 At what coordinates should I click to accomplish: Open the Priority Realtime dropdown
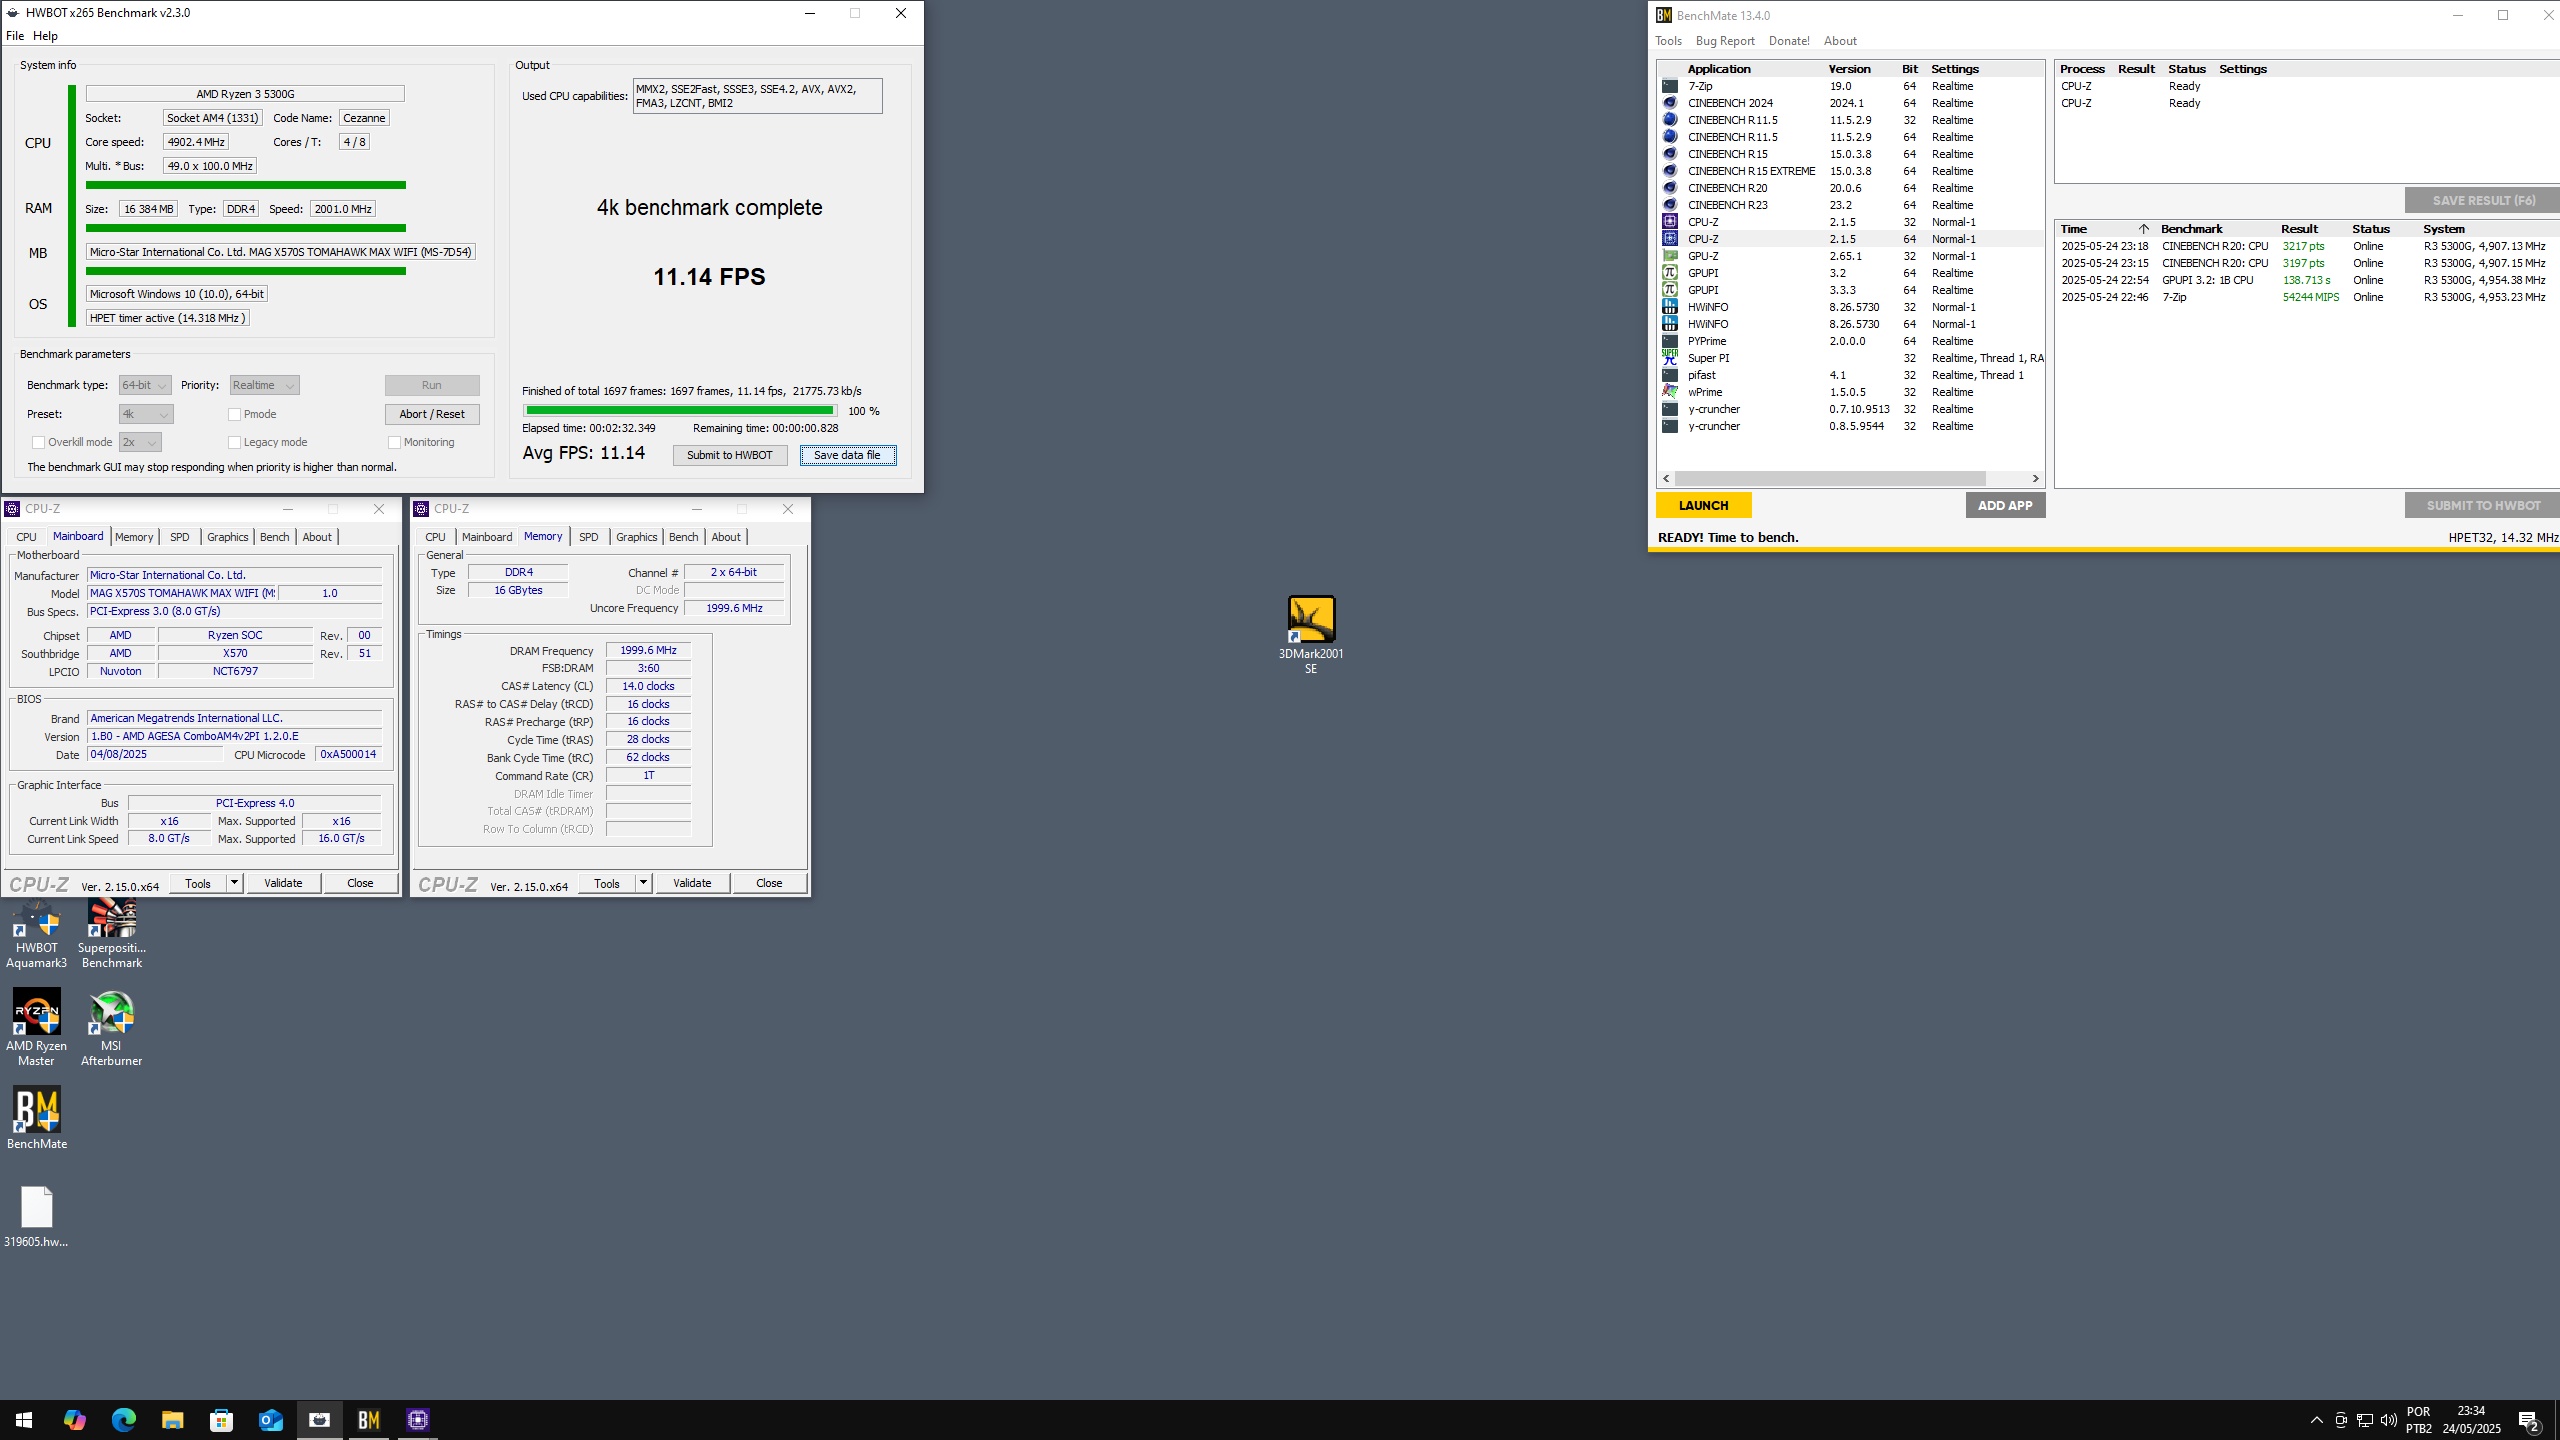pos(264,385)
